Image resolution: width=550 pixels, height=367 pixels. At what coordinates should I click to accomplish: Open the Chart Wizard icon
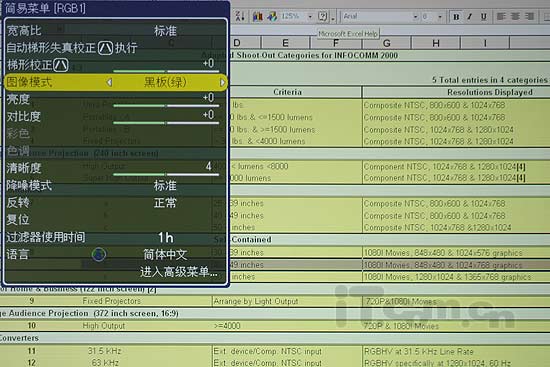(258, 16)
